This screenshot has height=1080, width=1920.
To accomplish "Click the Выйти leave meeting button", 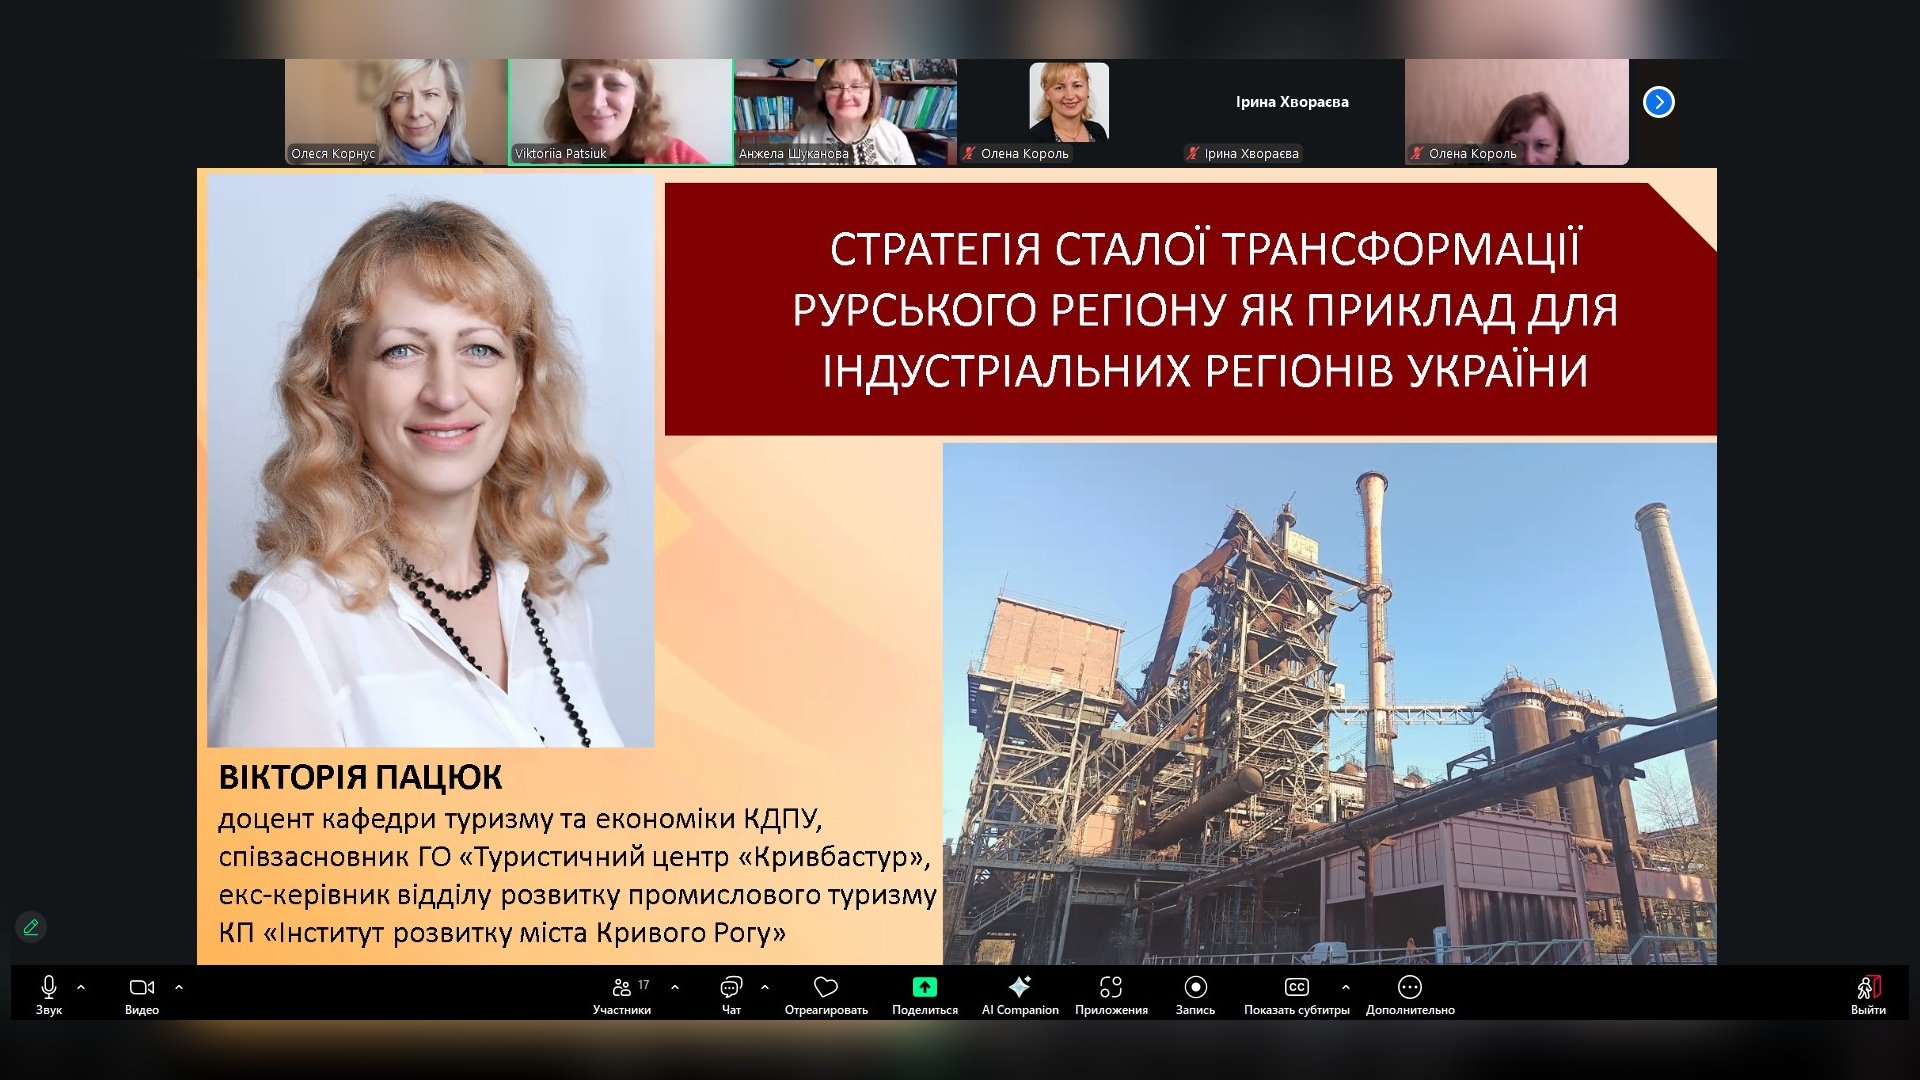I will pos(1868,988).
